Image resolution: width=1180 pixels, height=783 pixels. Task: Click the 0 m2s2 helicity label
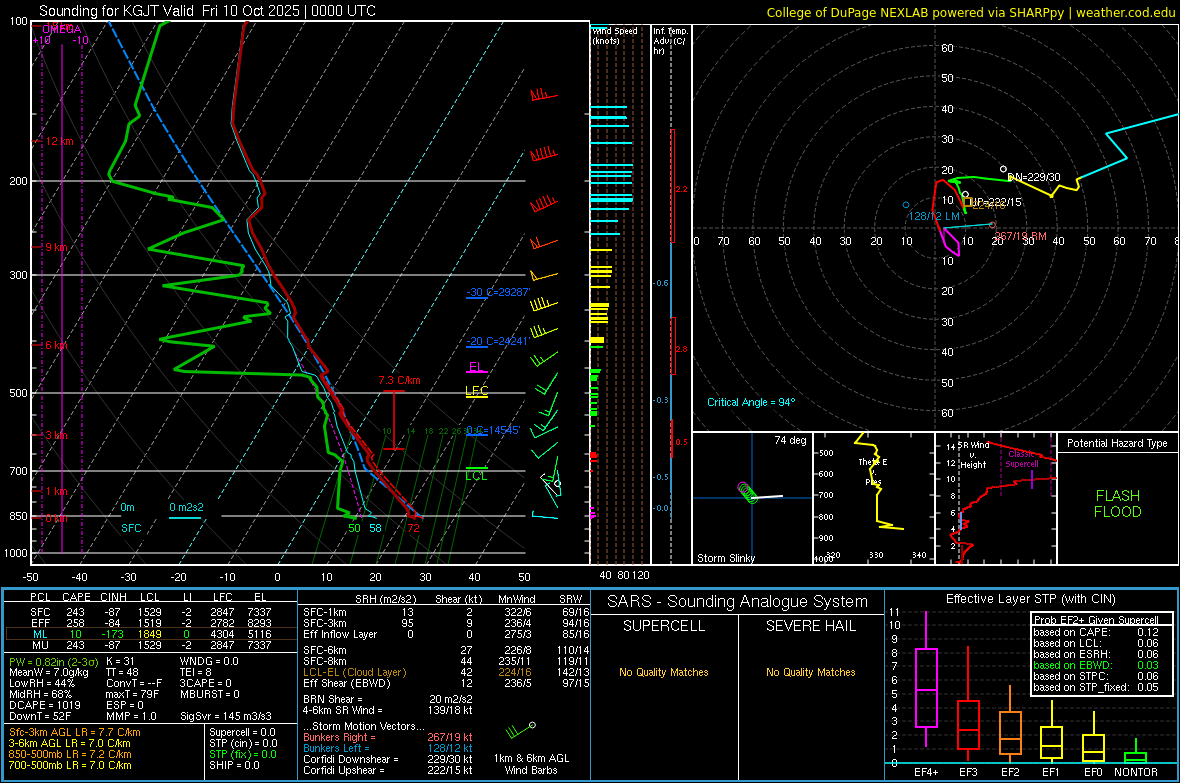[x=186, y=507]
